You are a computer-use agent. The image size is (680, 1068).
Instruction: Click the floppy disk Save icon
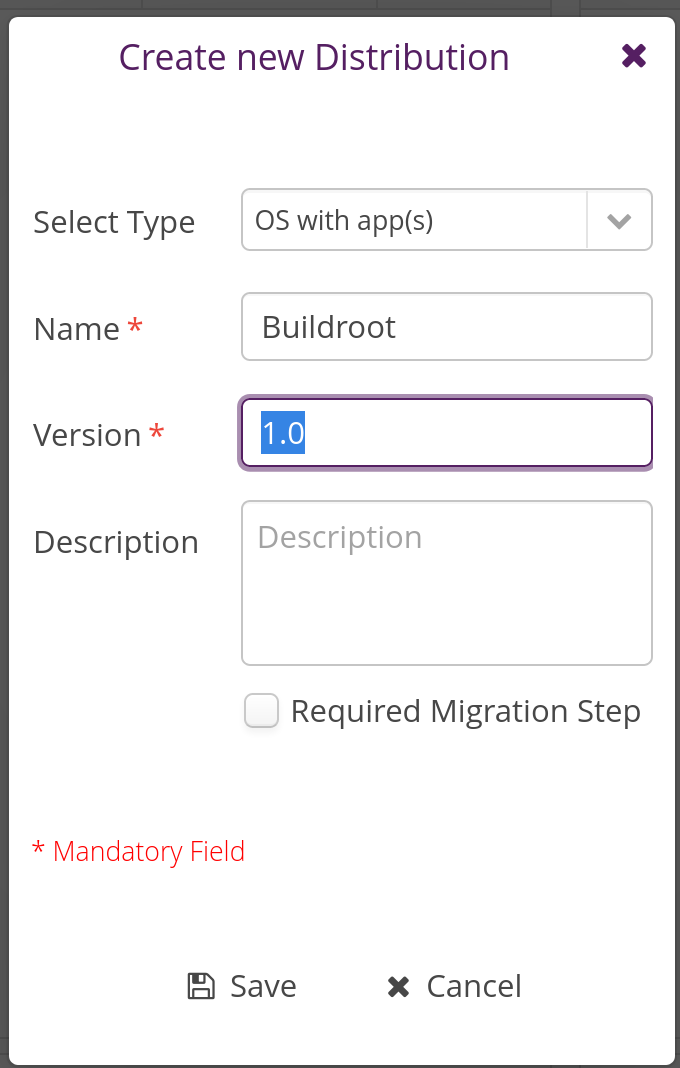tap(201, 986)
